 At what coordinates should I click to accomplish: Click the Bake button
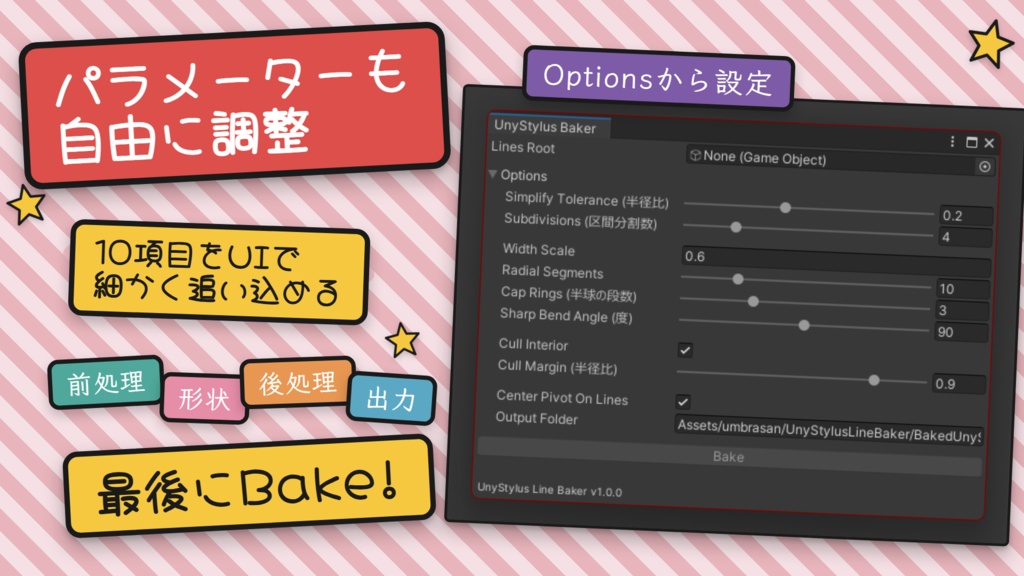[729, 456]
